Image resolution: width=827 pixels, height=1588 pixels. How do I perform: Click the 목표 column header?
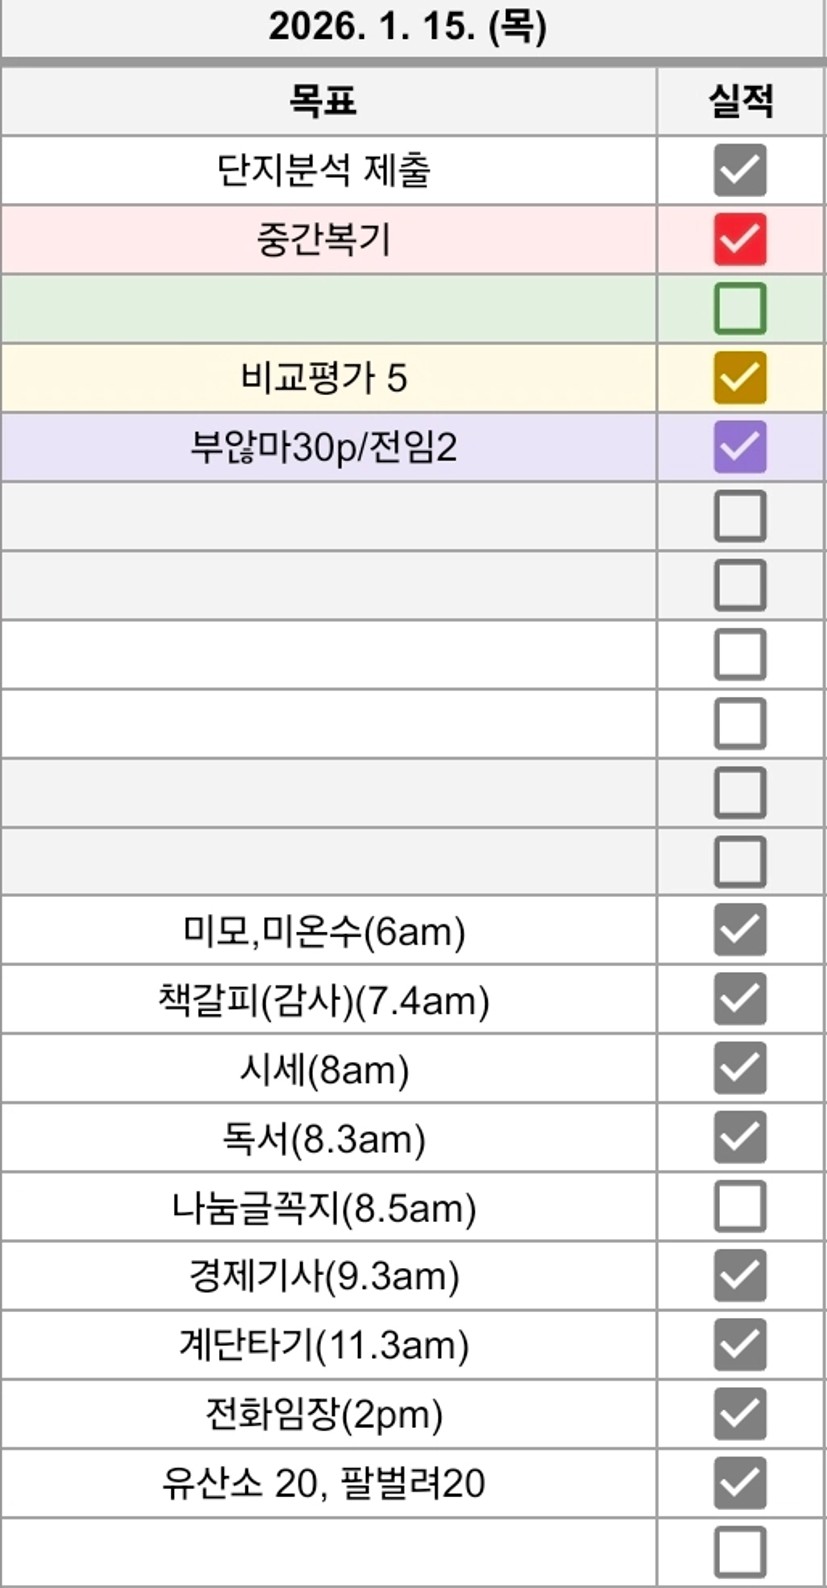tap(323, 100)
